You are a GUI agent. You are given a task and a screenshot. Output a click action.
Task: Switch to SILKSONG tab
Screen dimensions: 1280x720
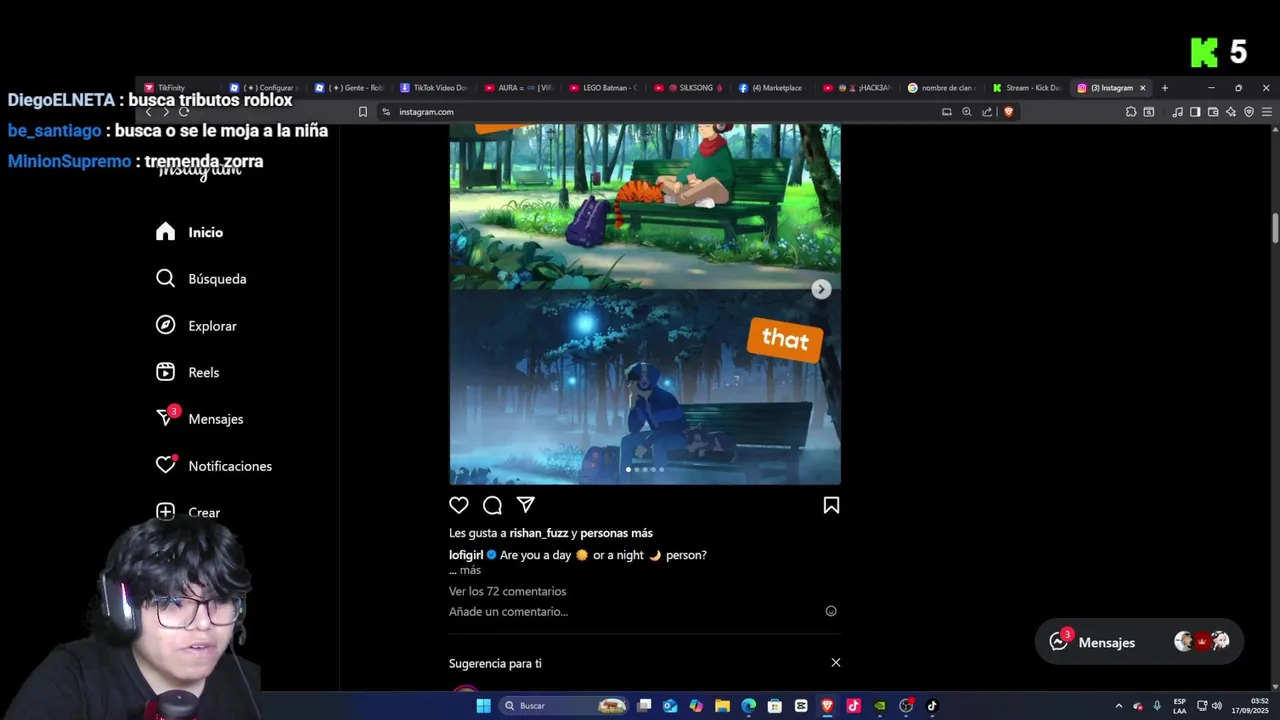tap(690, 88)
